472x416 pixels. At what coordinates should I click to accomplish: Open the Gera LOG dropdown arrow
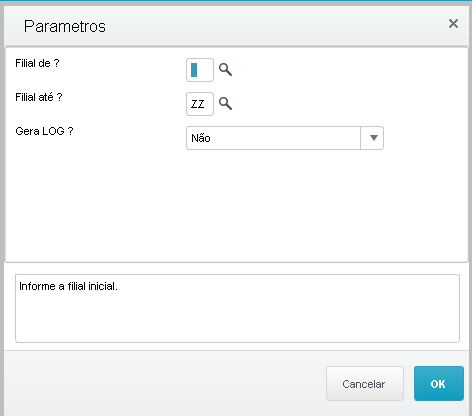(372, 138)
